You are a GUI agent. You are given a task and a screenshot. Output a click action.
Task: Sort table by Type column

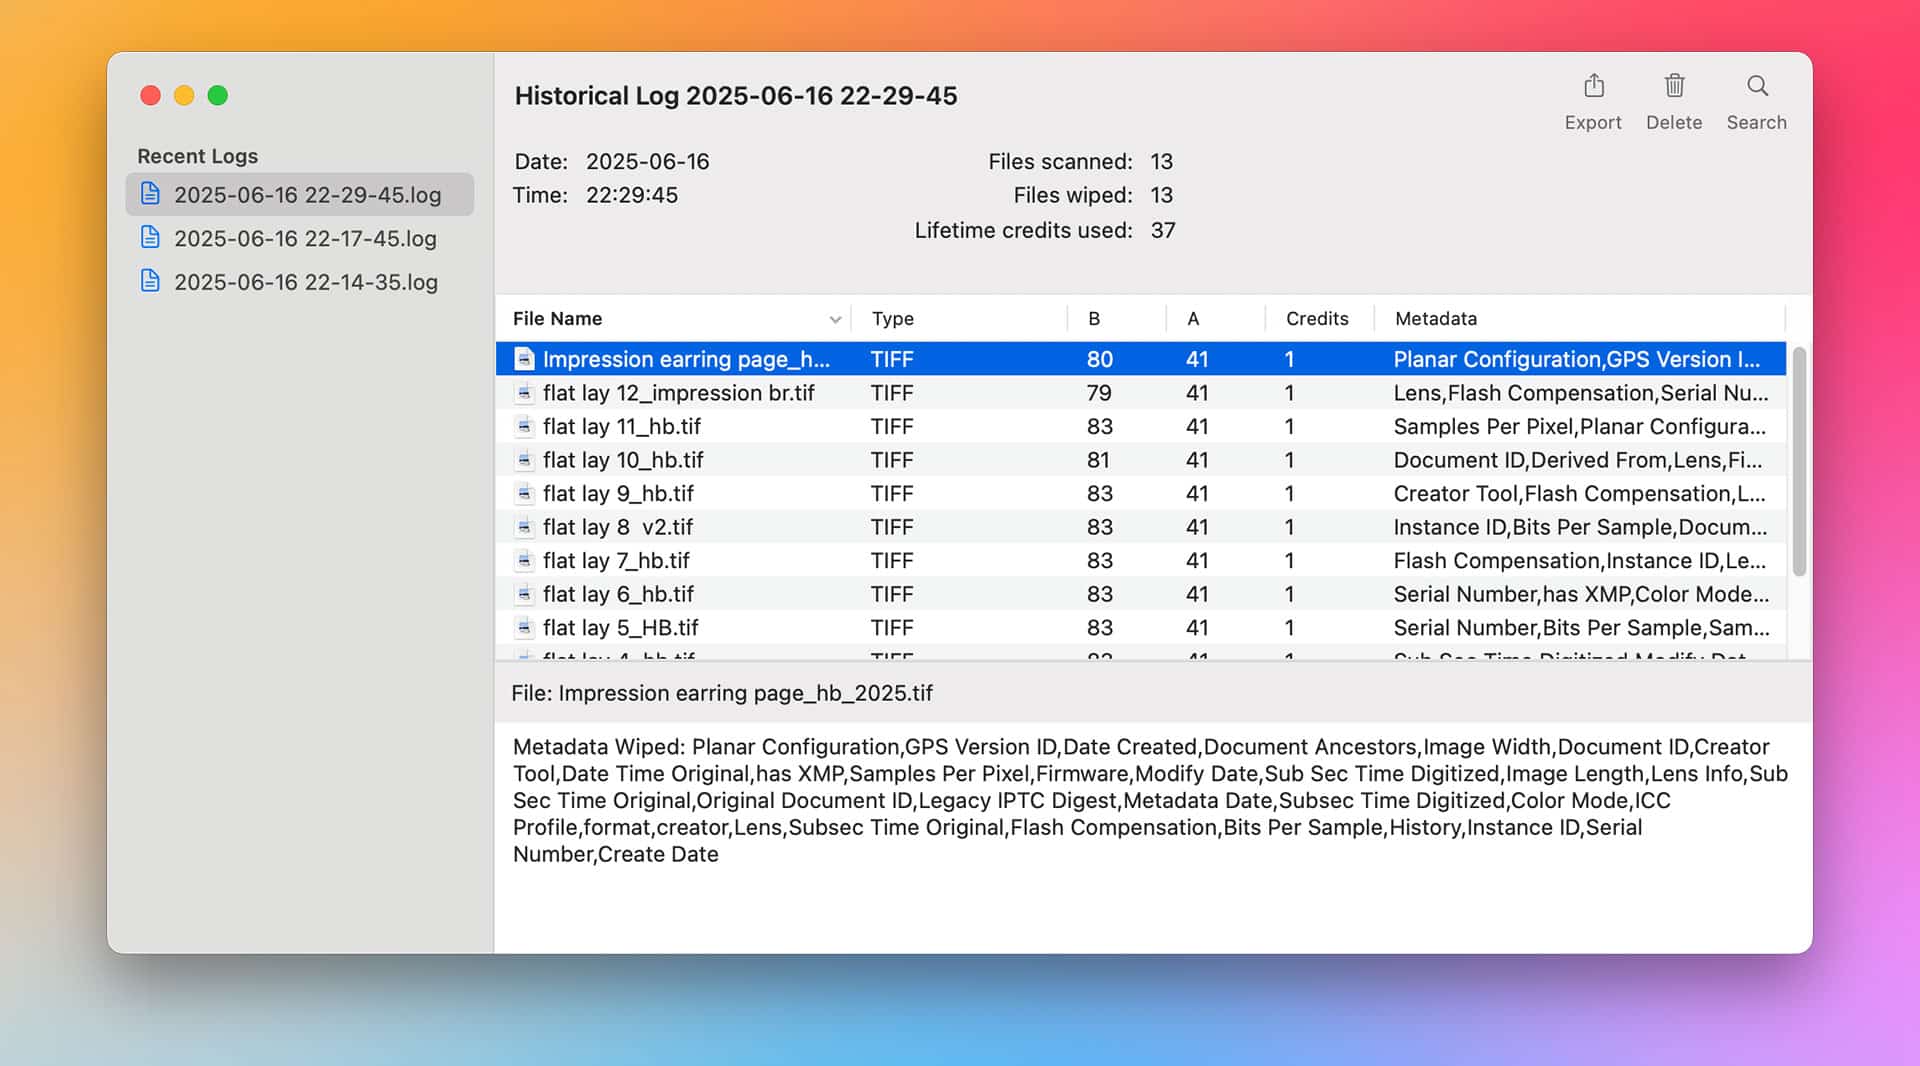[x=959, y=318]
